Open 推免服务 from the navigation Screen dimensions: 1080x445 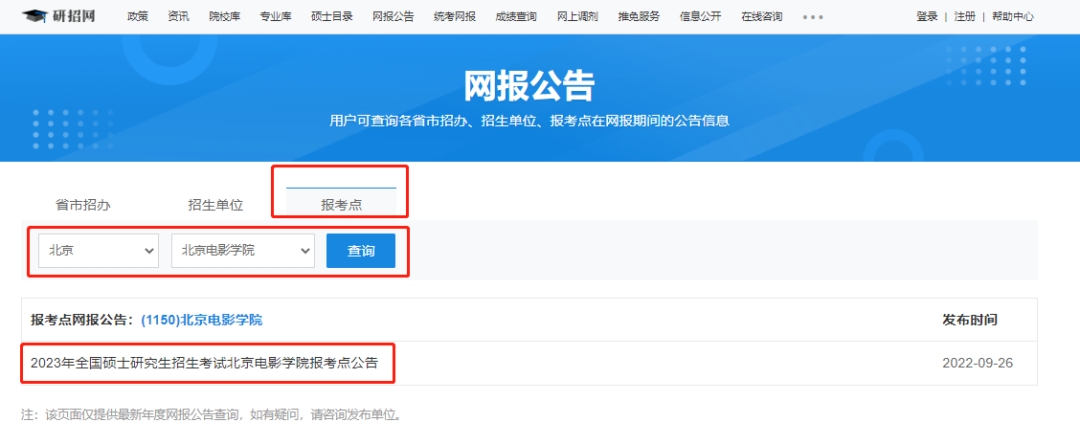click(638, 17)
